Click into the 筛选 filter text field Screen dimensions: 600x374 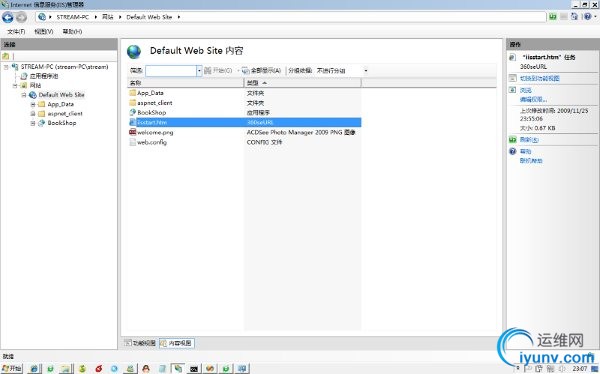click(171, 70)
